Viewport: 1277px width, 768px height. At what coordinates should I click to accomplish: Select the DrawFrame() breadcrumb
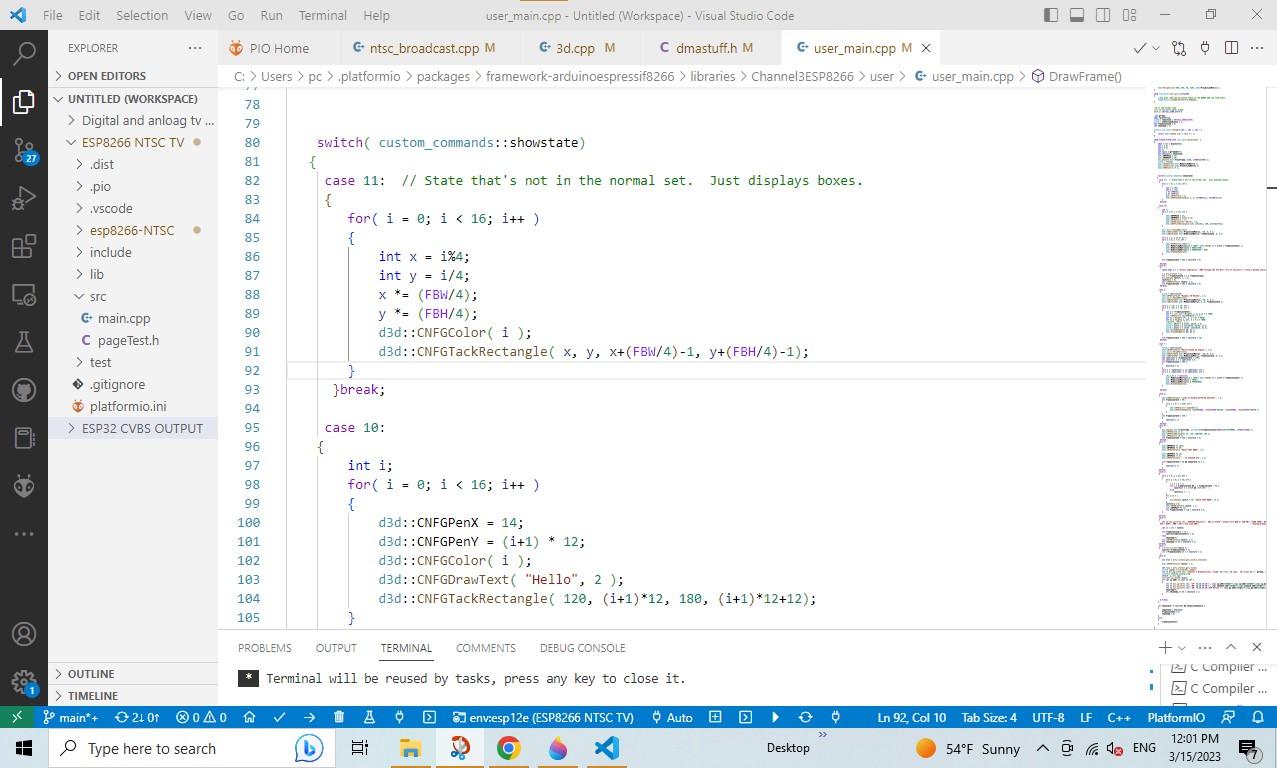pos(1083,76)
